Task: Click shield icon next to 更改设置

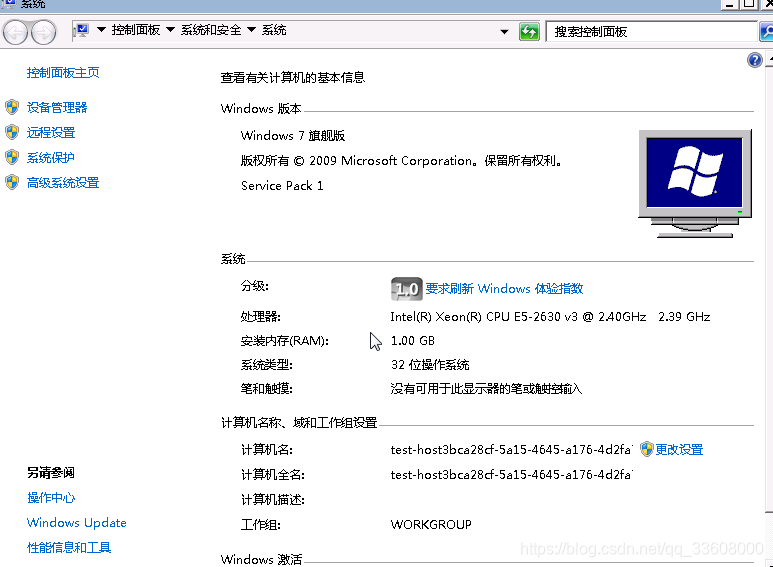Action: [x=646, y=449]
